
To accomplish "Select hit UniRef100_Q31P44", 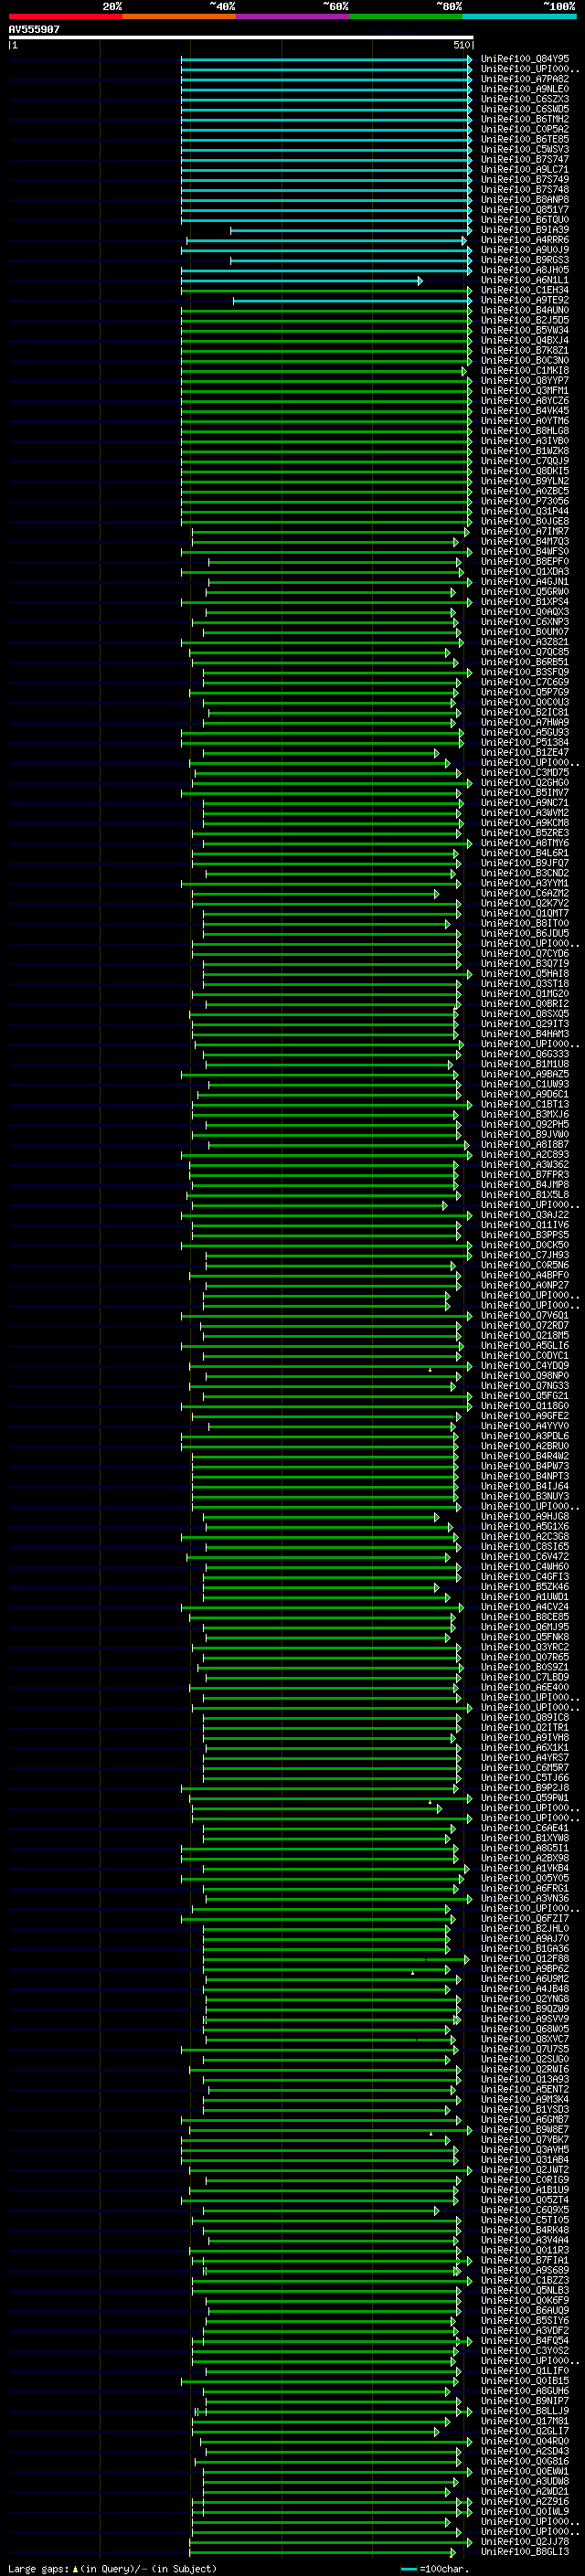I will (525, 512).
